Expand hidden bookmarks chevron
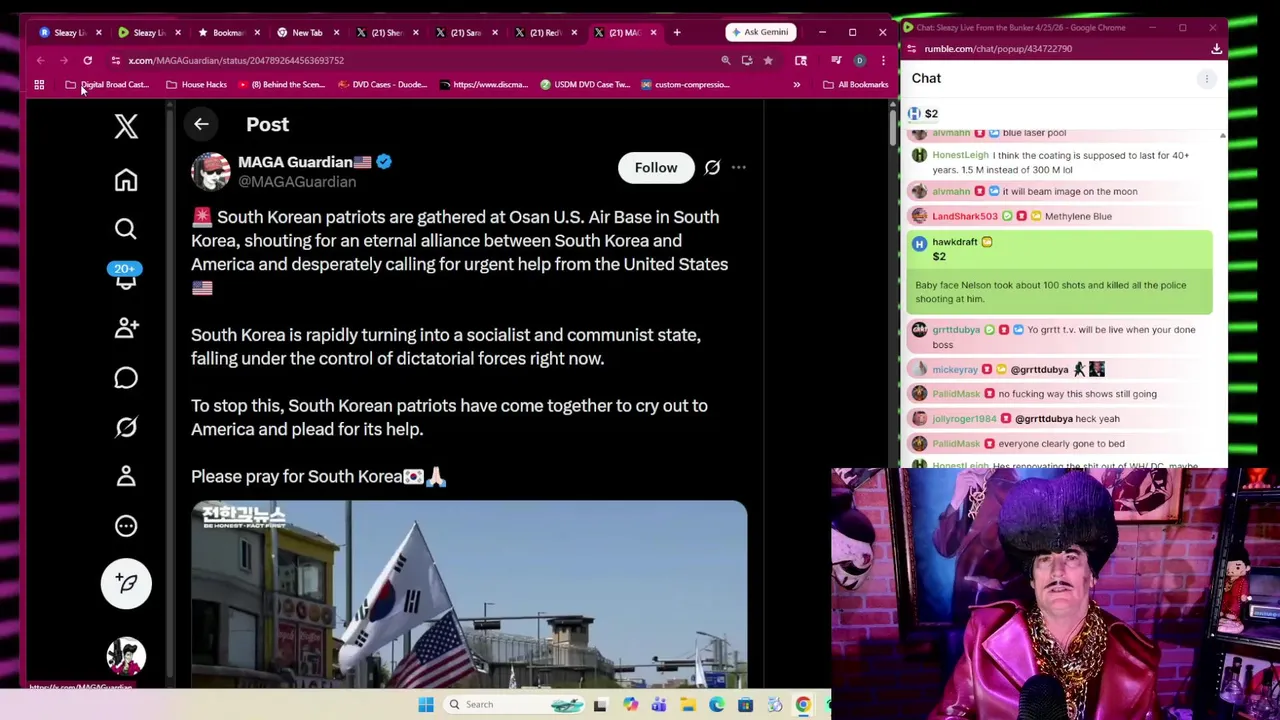 (x=796, y=85)
